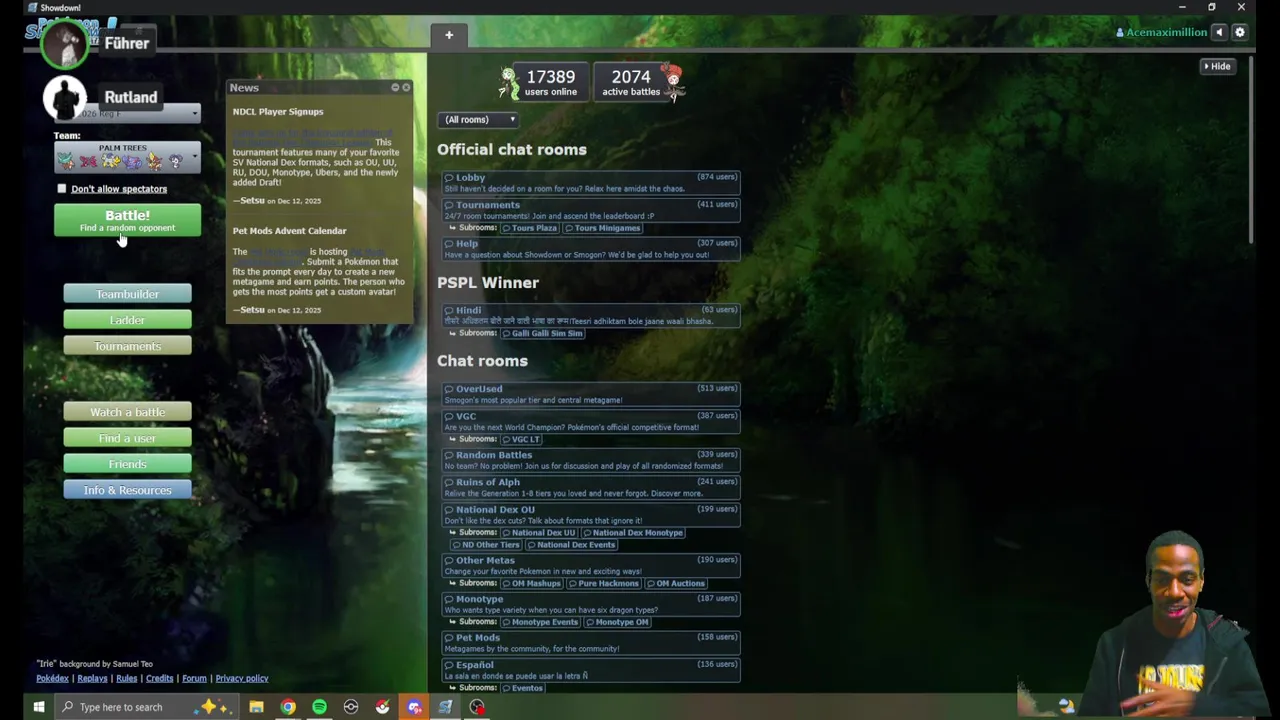Open the Monotype OM subroom

click(x=617, y=622)
